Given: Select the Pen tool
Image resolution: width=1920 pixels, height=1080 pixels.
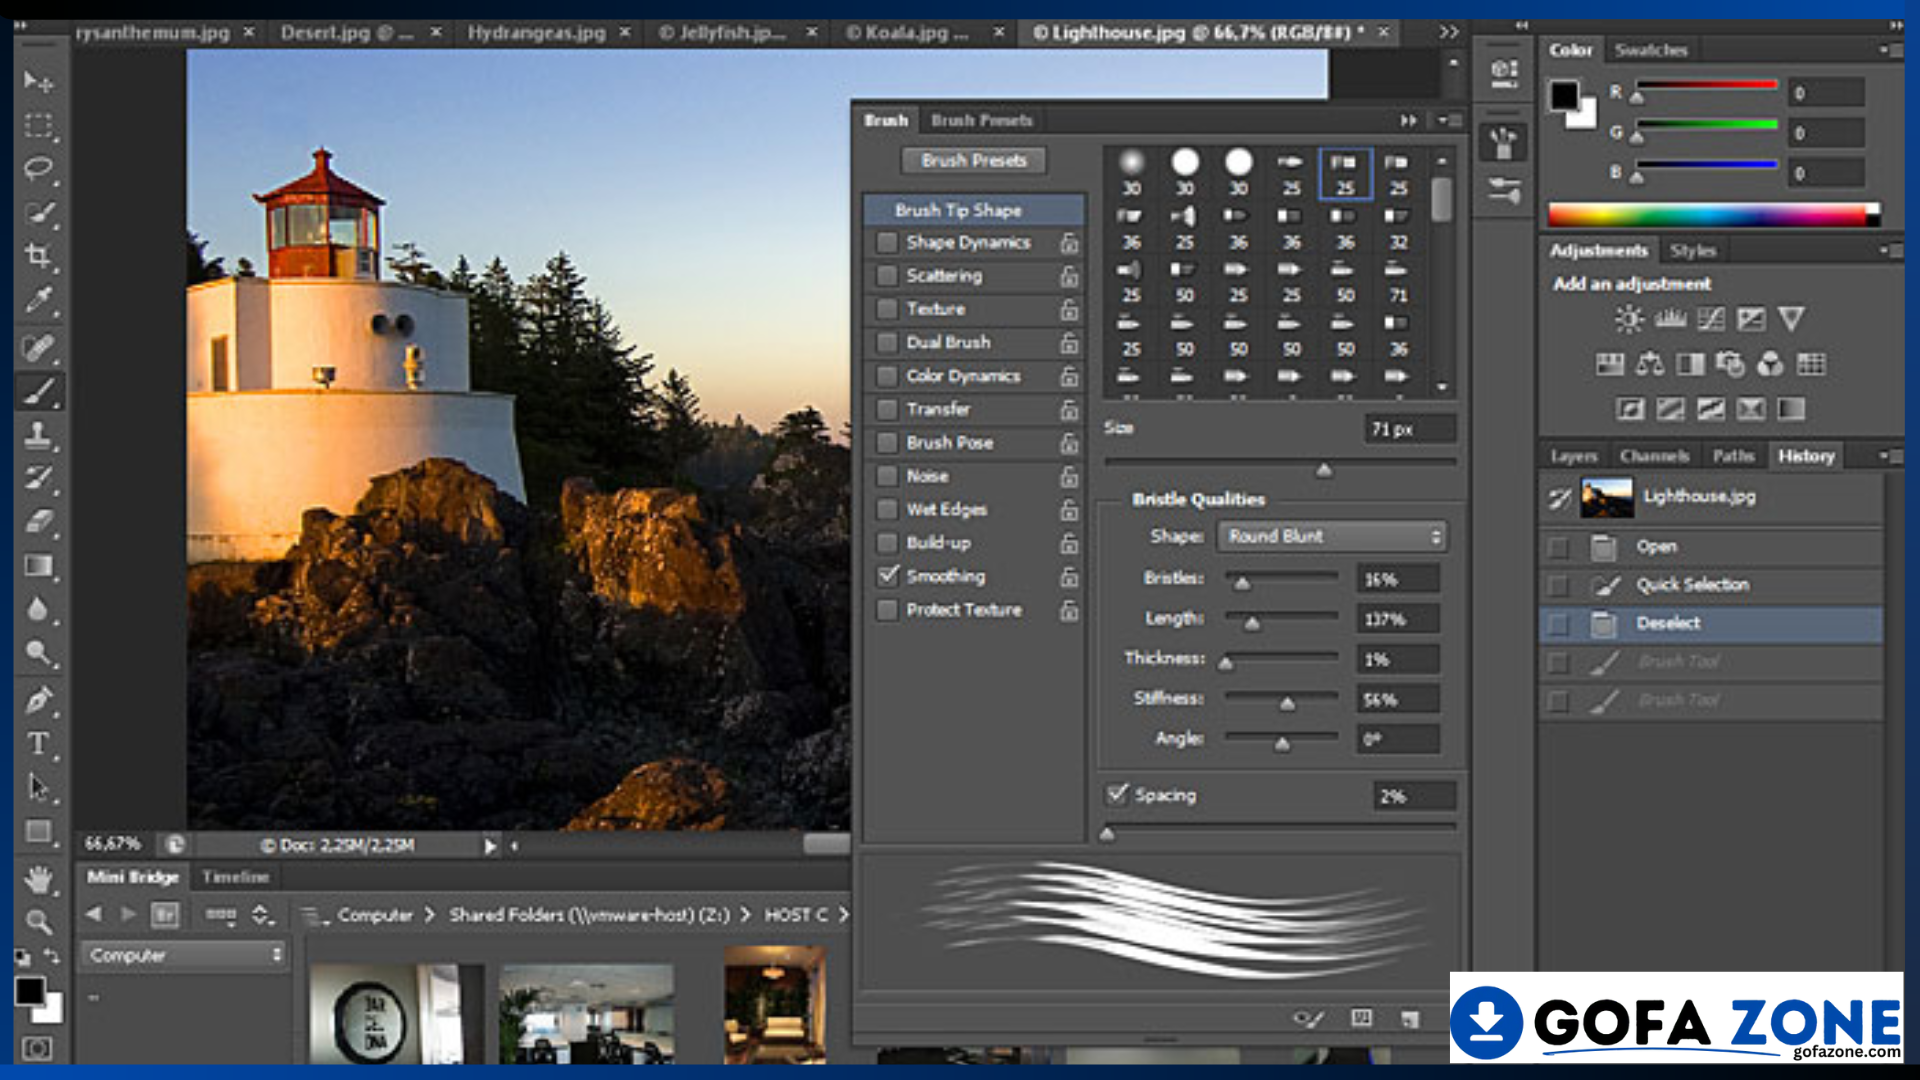Looking at the screenshot, I should click(38, 700).
